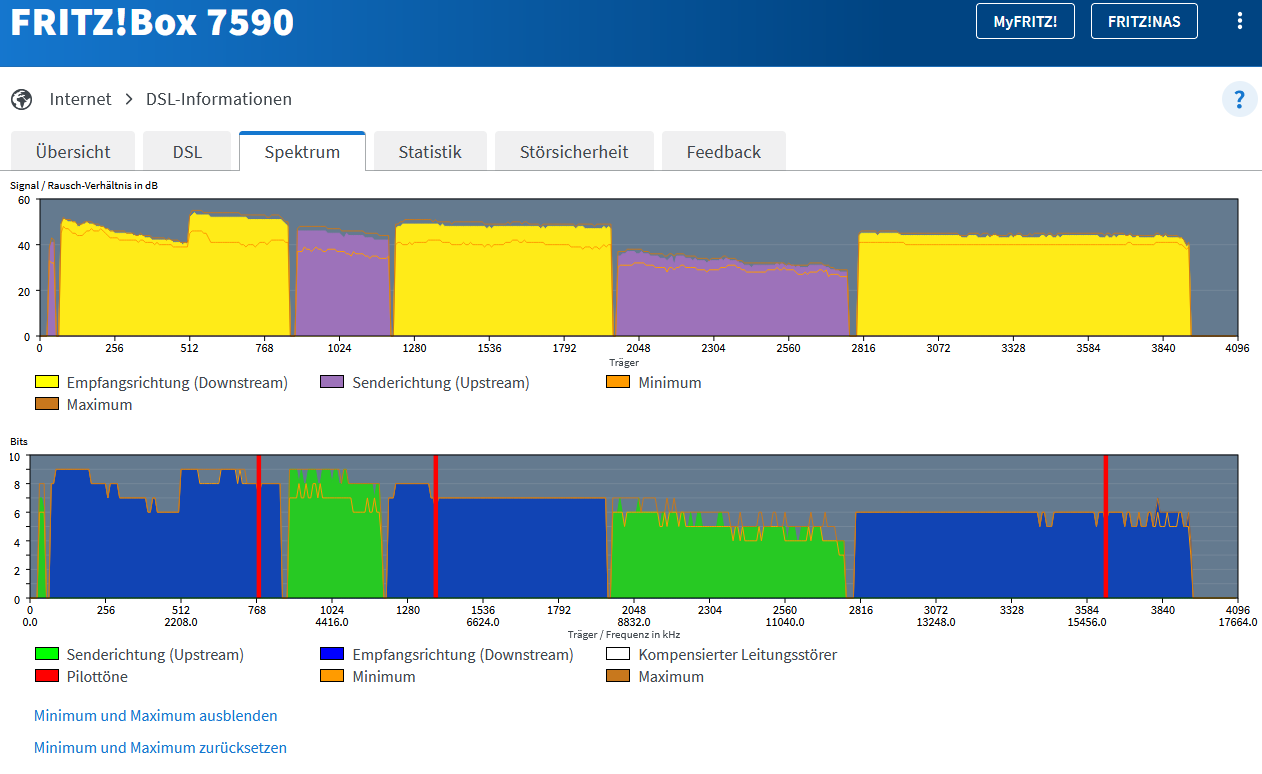The image size is (1262, 774).
Task: Switch to the DSL tab
Action: [187, 152]
